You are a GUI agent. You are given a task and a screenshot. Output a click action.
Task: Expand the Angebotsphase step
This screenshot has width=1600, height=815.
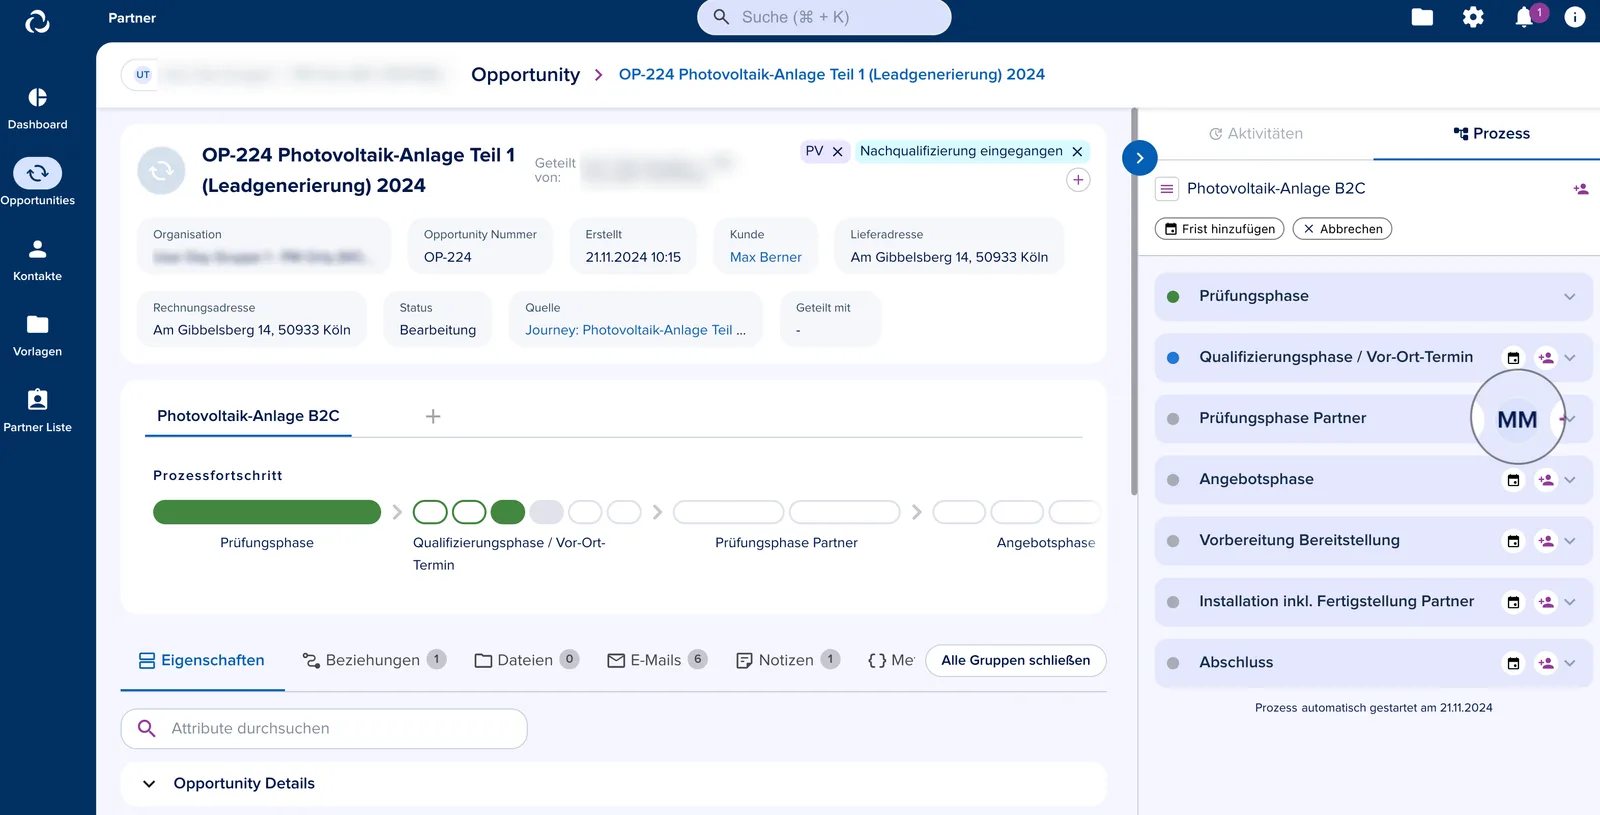point(1570,480)
